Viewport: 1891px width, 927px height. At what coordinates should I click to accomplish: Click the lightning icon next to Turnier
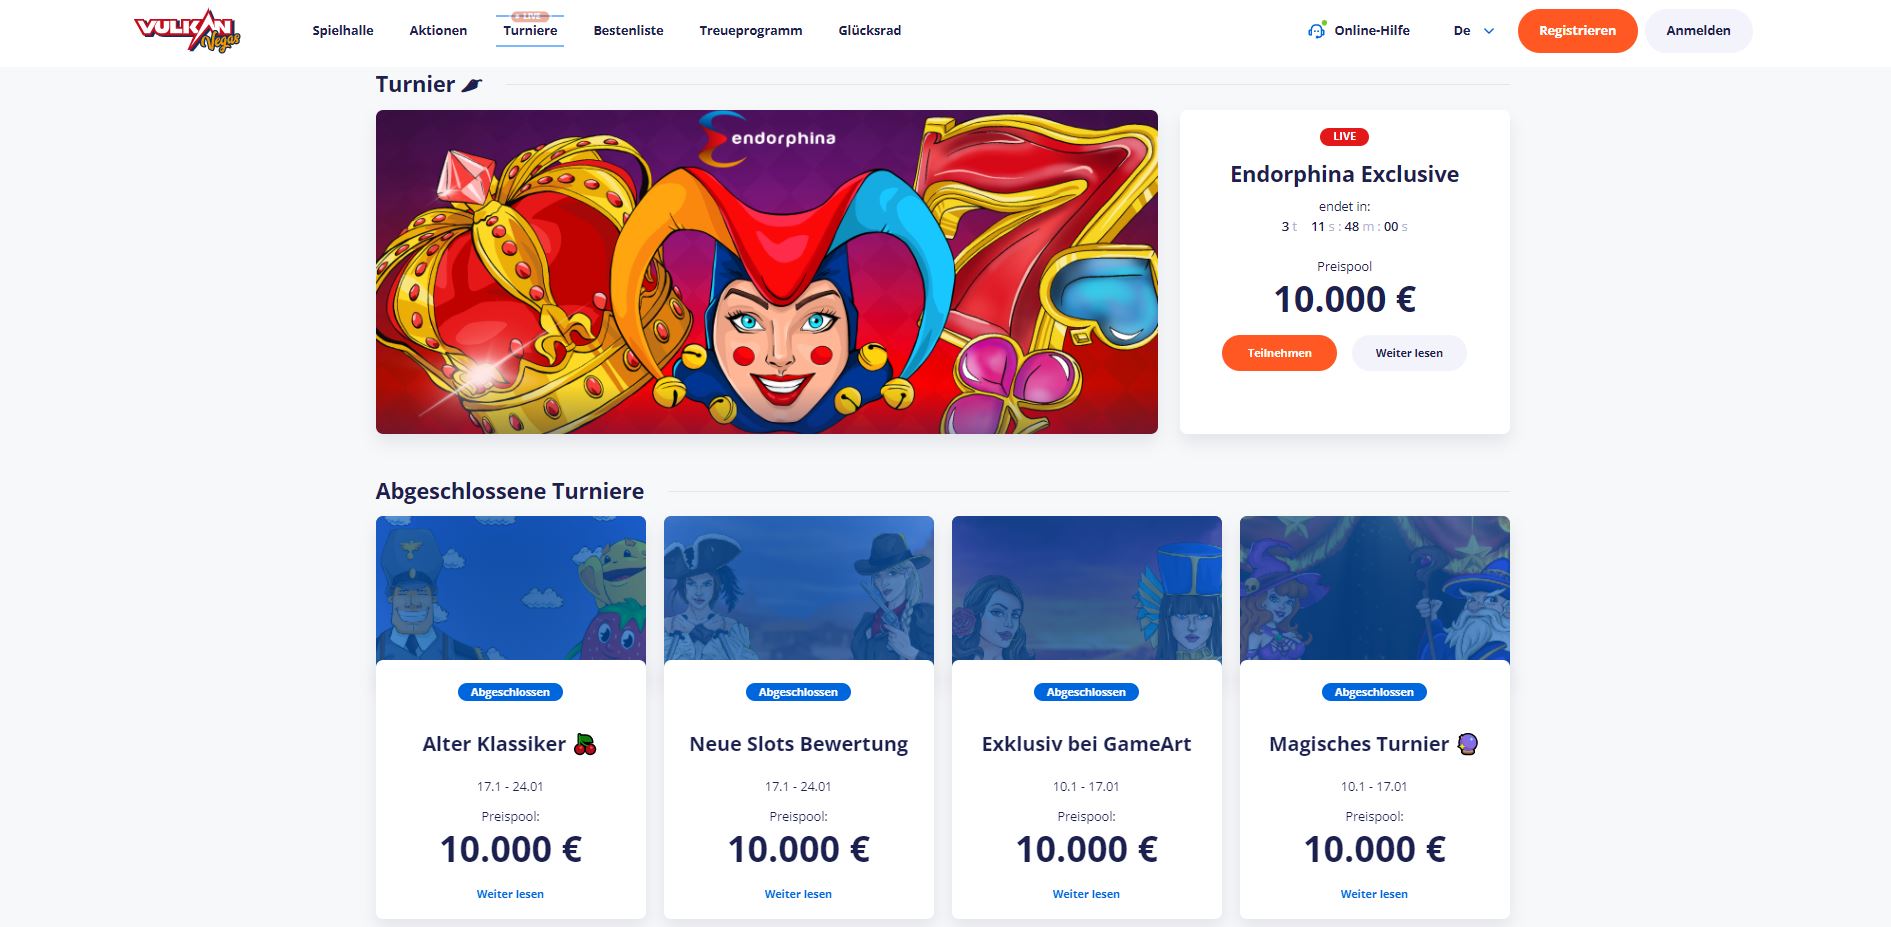click(x=472, y=85)
